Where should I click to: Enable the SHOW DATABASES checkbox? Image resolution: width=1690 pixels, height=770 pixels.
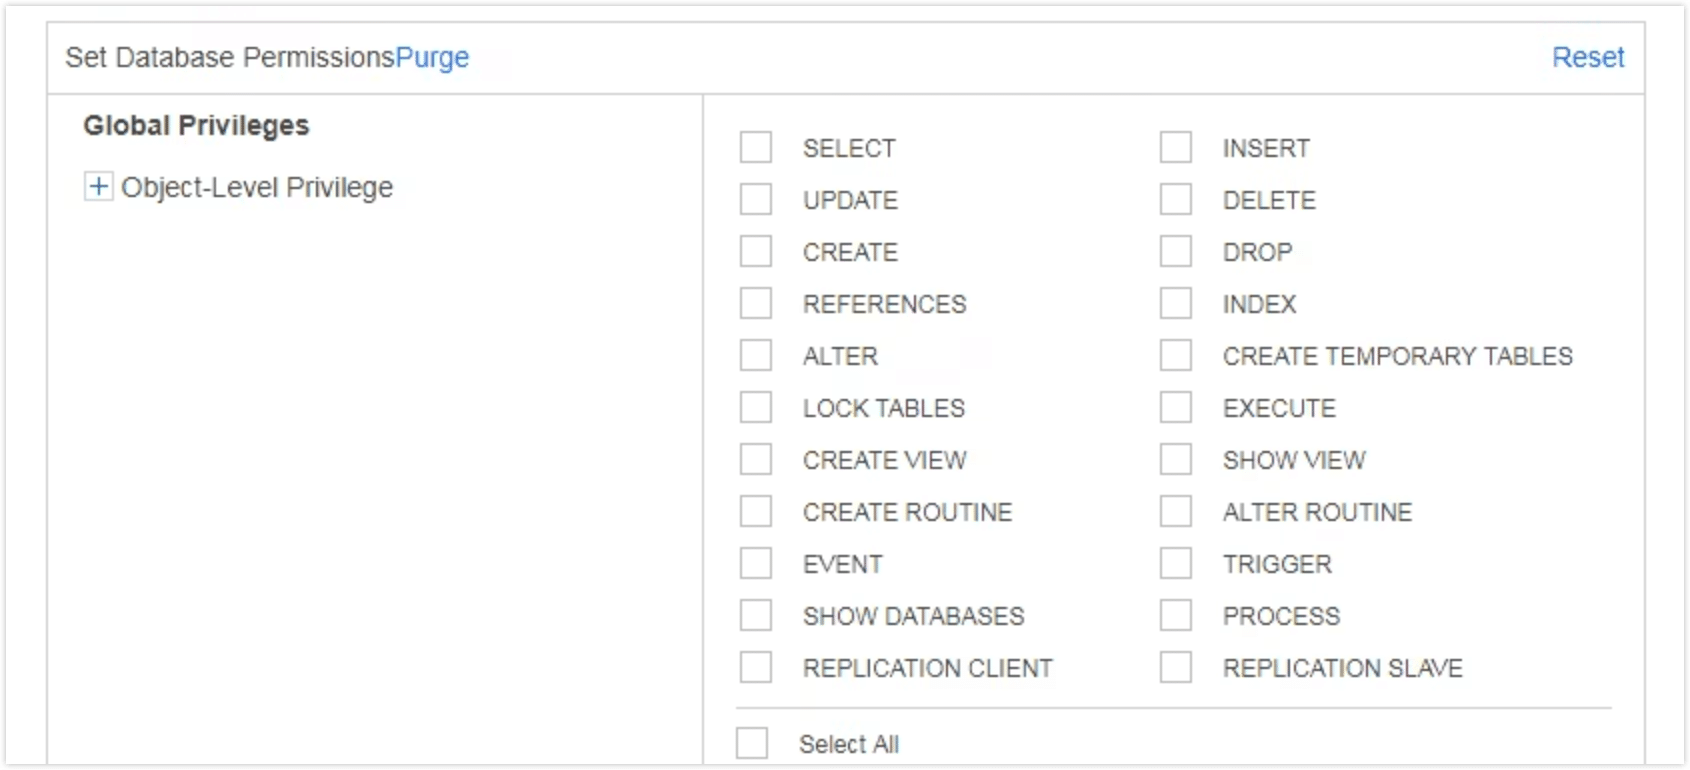coord(756,616)
